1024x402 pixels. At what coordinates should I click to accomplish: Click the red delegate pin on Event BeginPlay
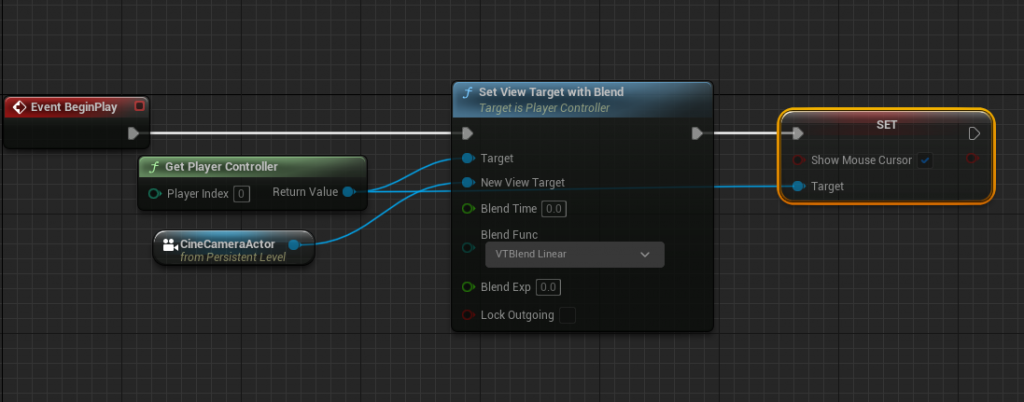(139, 107)
